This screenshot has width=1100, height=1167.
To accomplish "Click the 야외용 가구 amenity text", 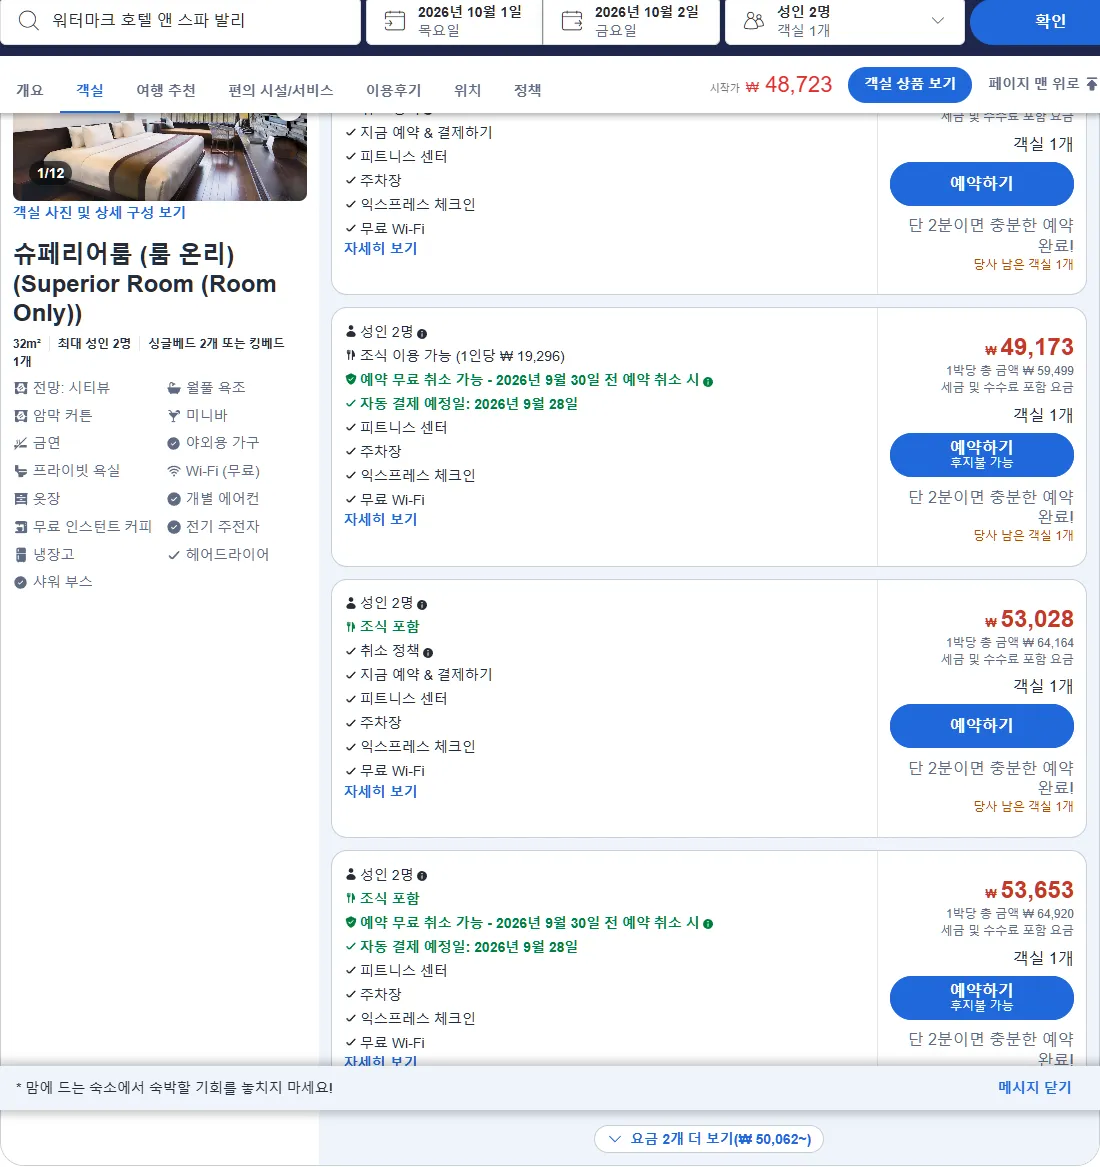I will click(223, 443).
